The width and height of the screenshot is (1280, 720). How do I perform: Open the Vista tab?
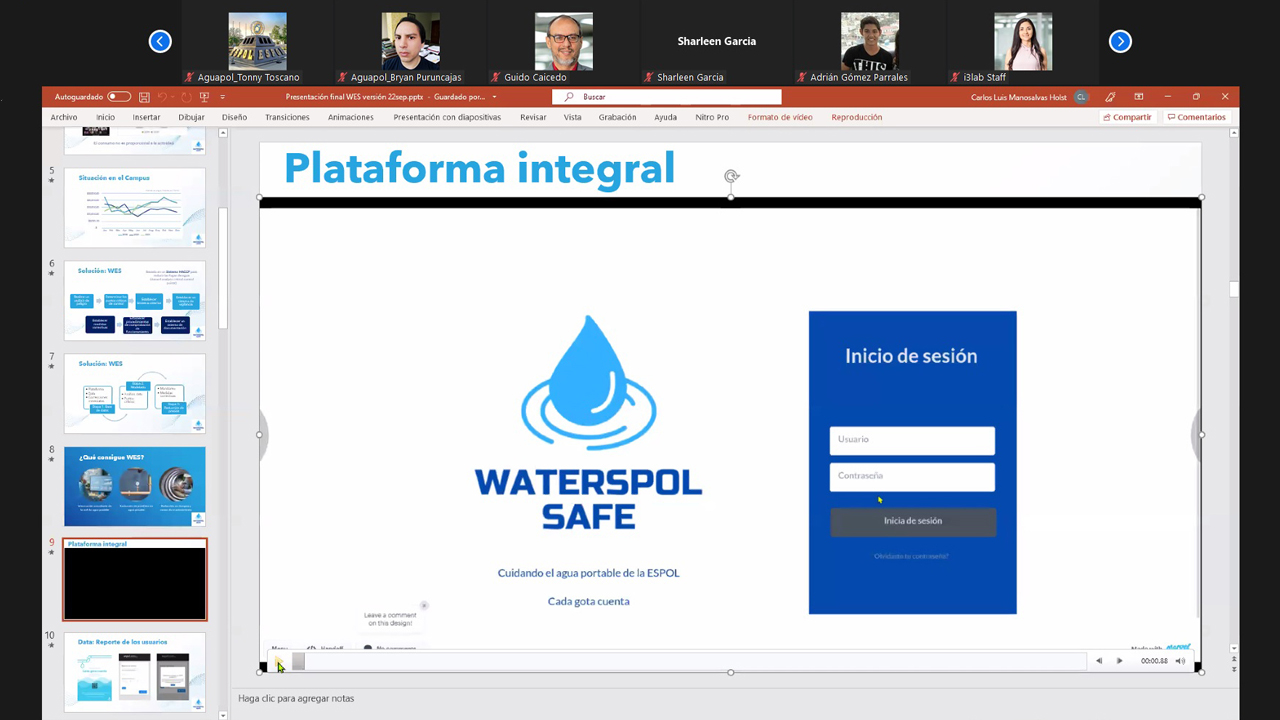tap(572, 117)
